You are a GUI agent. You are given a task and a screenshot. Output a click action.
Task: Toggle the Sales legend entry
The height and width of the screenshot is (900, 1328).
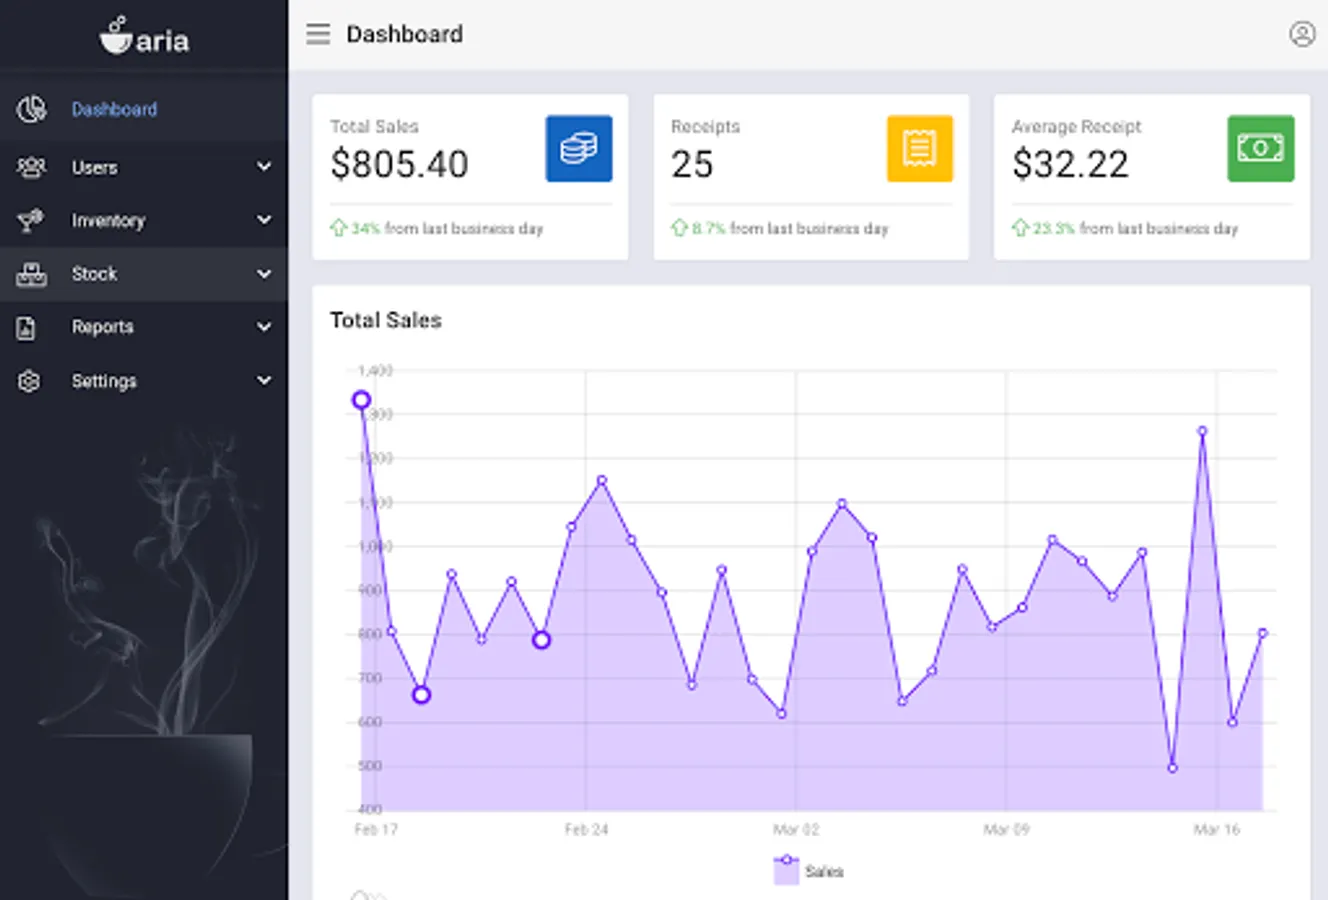809,871
